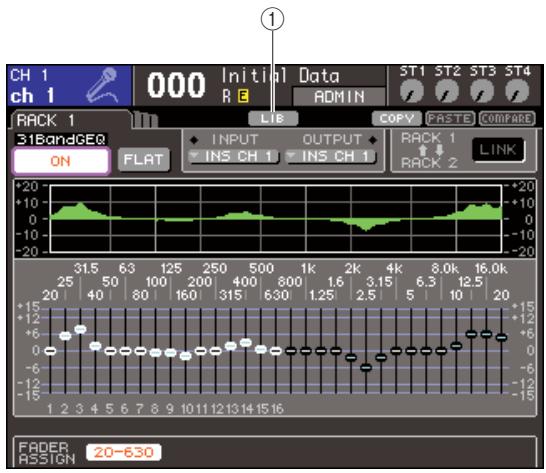
Task: Click the 000 scene number display
Action: point(176,85)
